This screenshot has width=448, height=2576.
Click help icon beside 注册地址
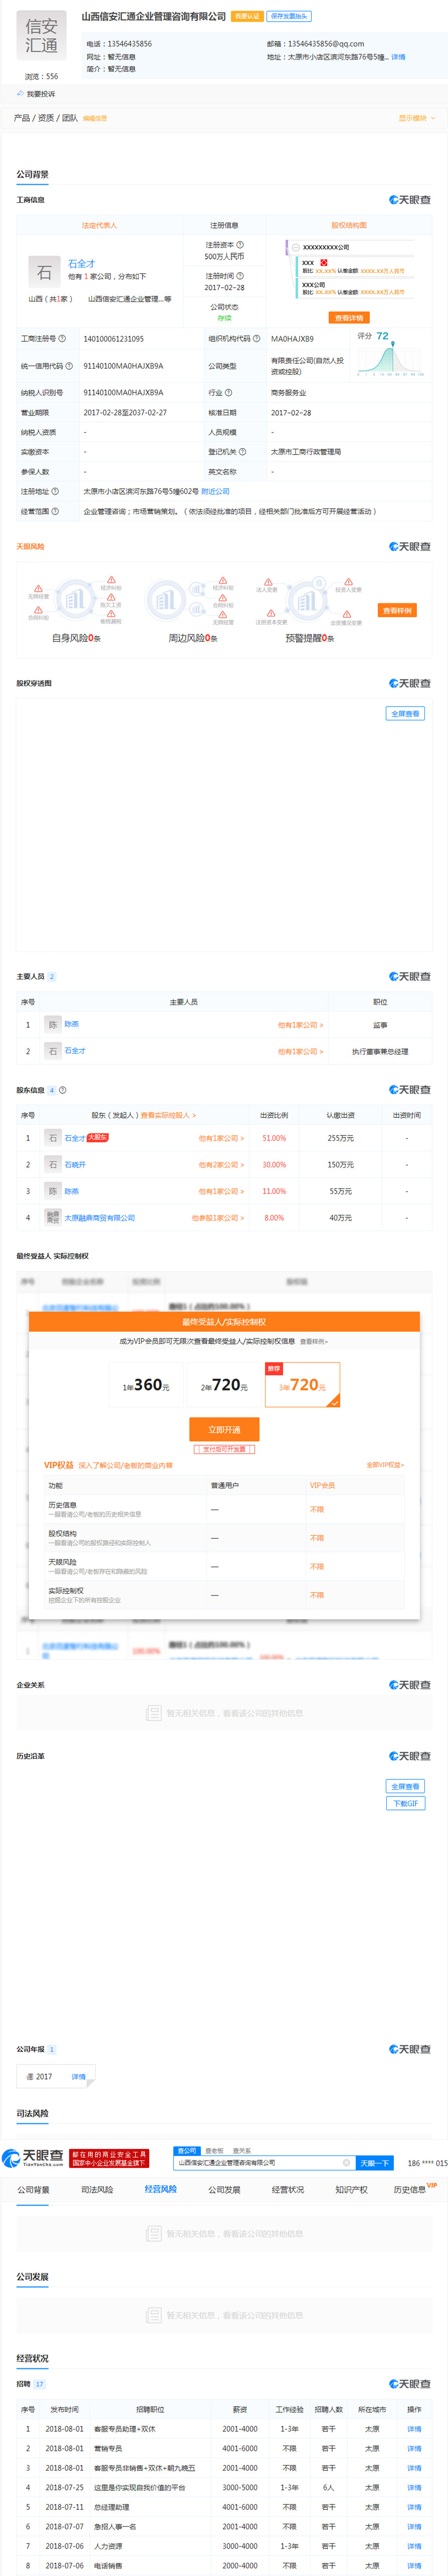(x=55, y=491)
